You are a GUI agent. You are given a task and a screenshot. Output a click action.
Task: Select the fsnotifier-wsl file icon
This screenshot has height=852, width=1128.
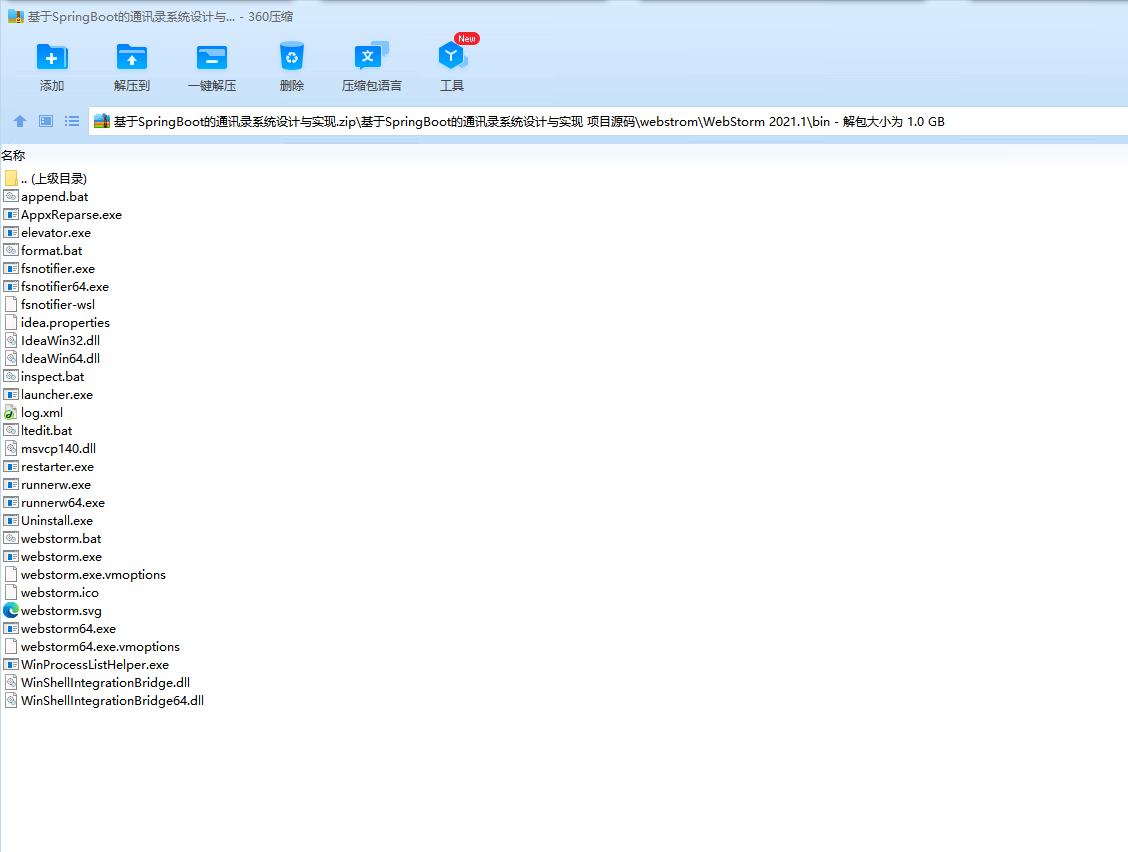[x=11, y=304]
